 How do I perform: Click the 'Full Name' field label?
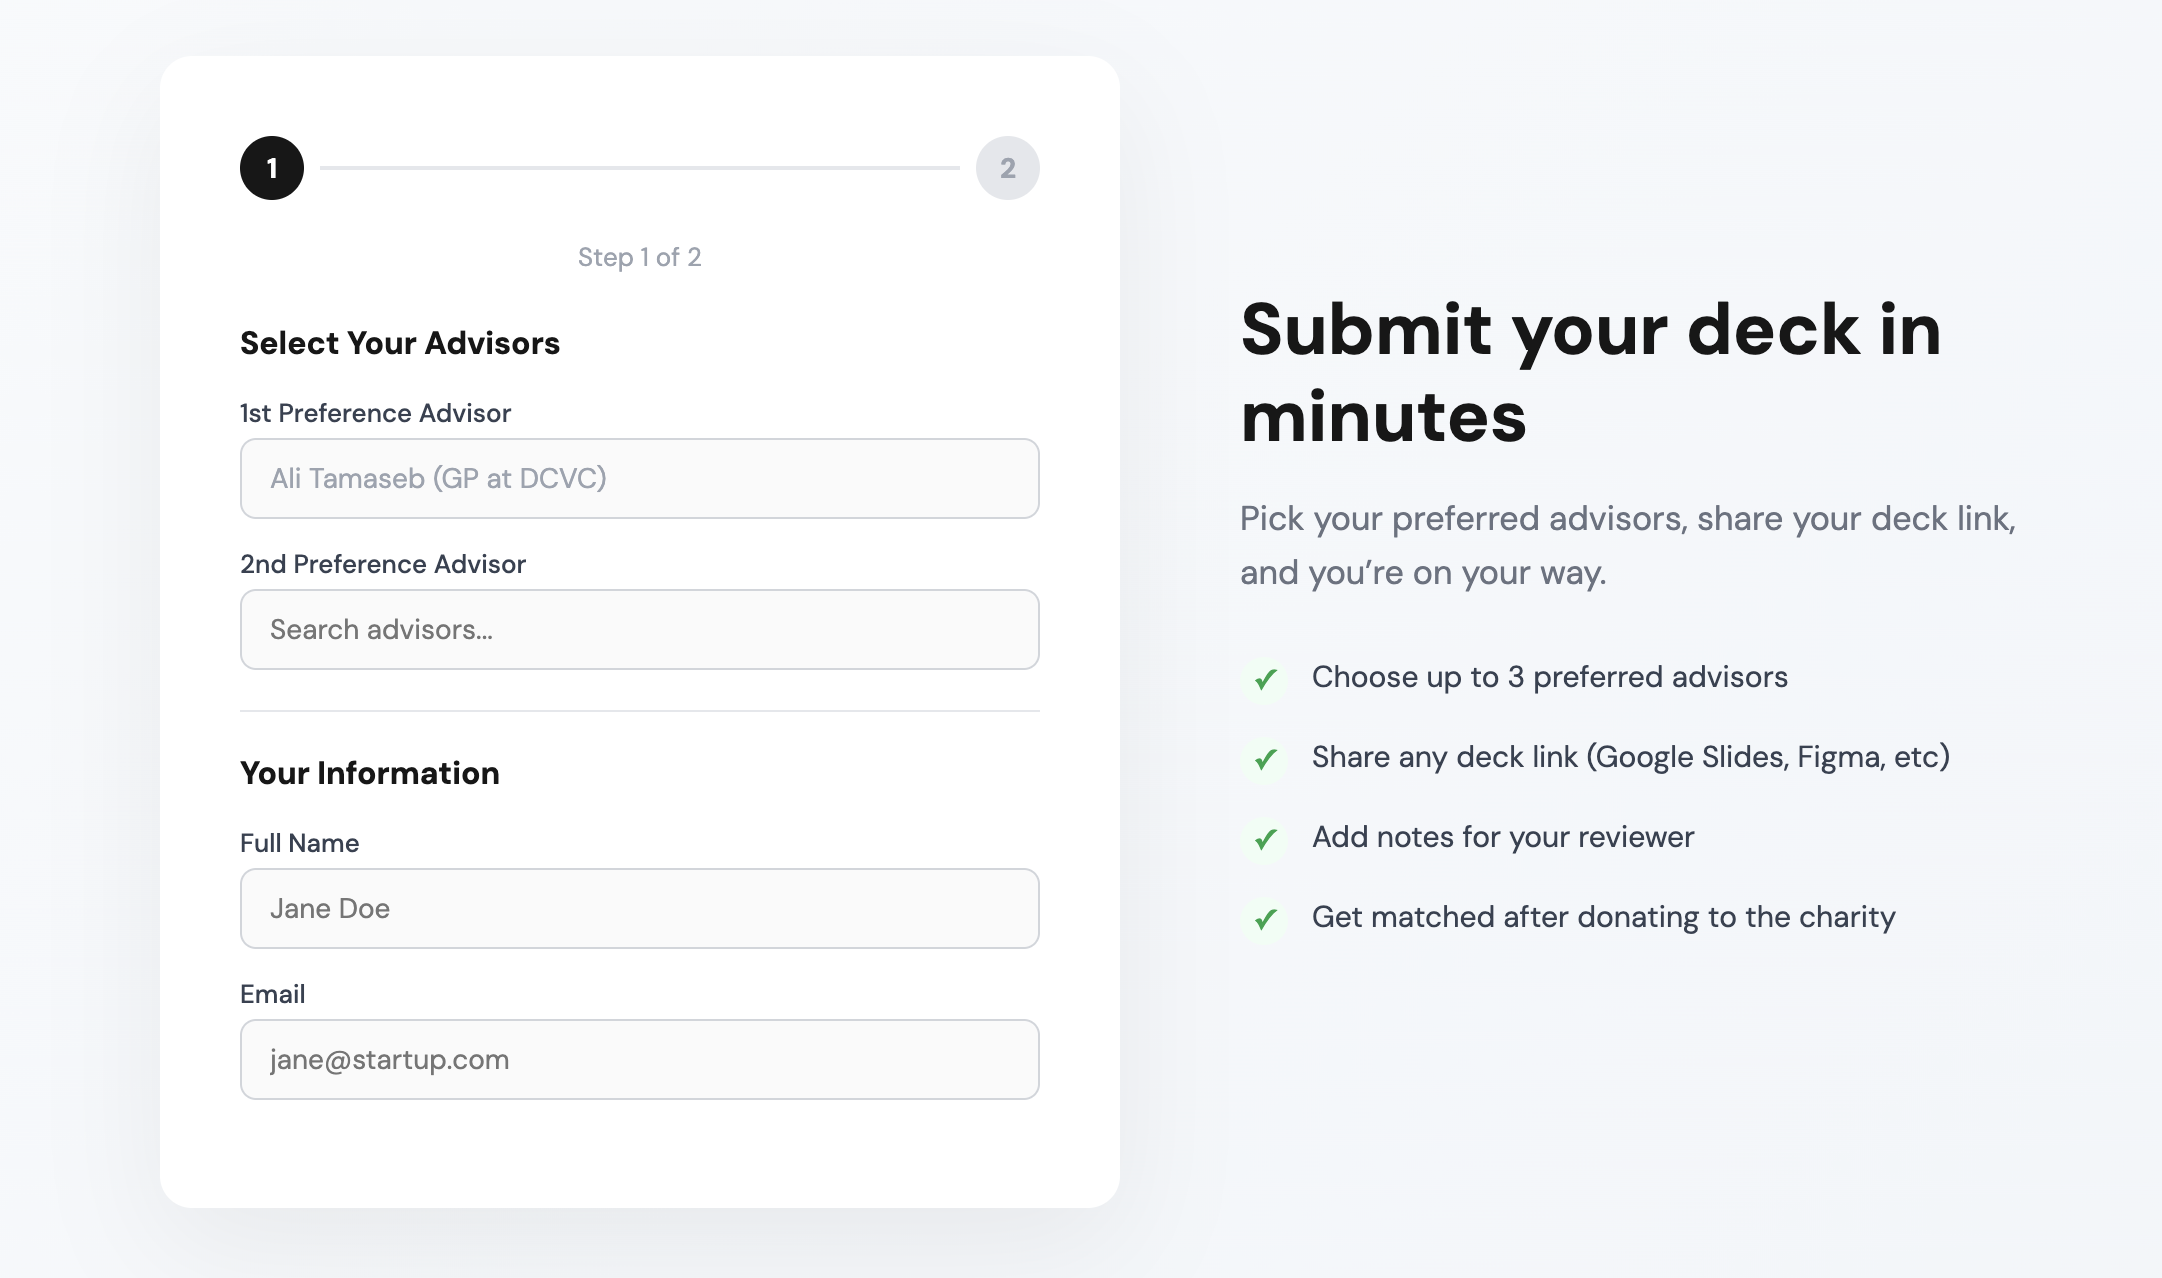299,843
